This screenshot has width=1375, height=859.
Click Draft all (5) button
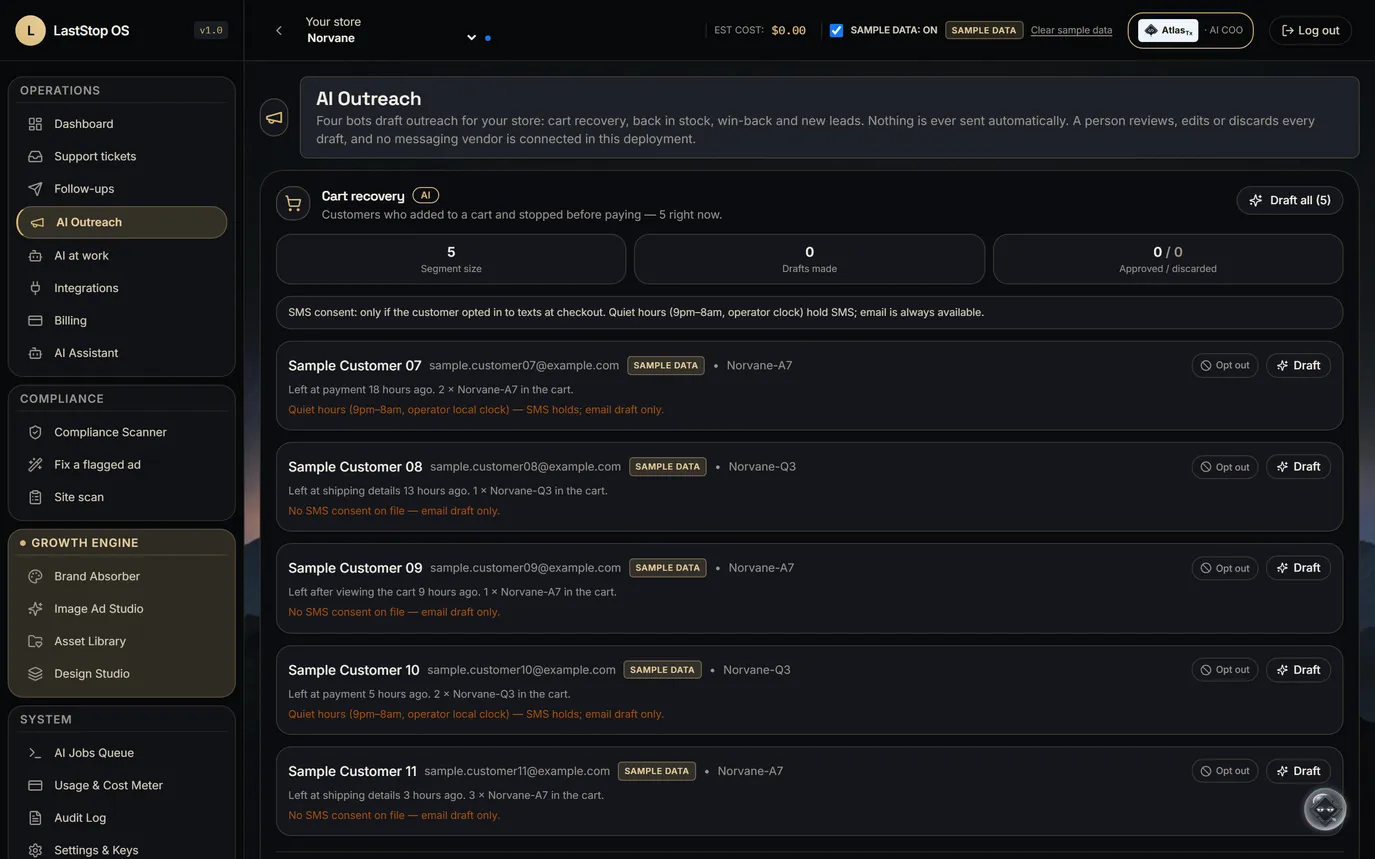pyautogui.click(x=1290, y=200)
